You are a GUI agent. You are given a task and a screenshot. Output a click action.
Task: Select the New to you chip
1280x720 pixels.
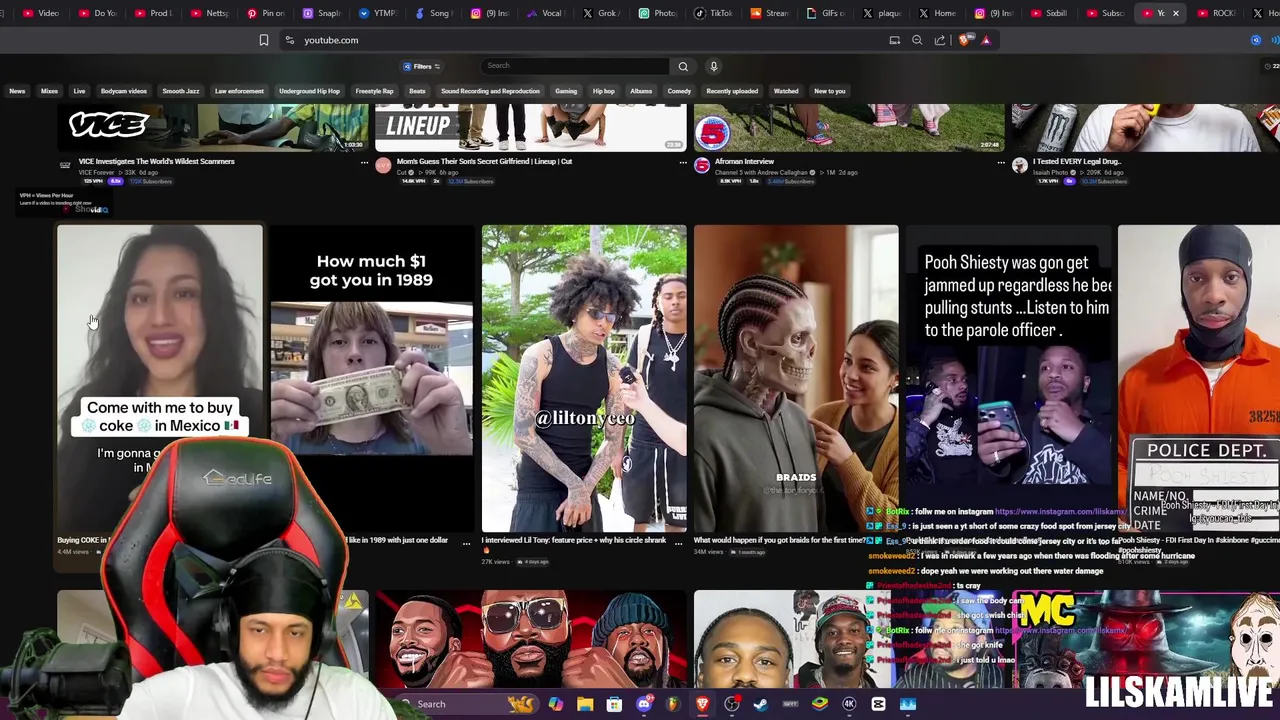[x=830, y=91]
